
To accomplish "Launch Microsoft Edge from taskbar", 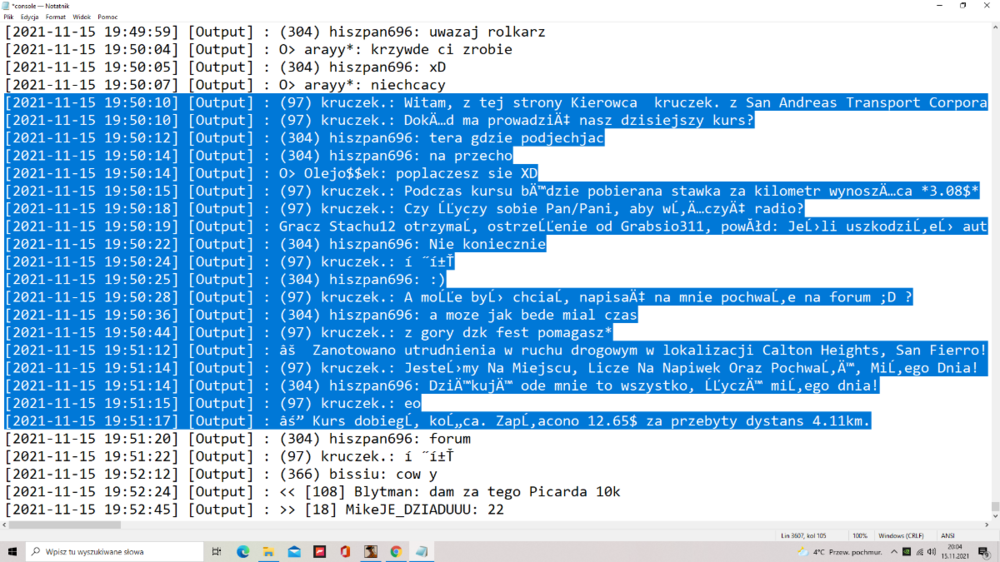I will point(243,552).
